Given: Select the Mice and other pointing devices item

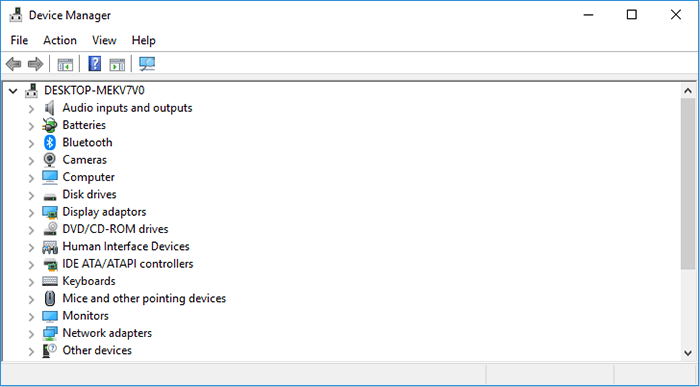Looking at the screenshot, I should pos(144,298).
